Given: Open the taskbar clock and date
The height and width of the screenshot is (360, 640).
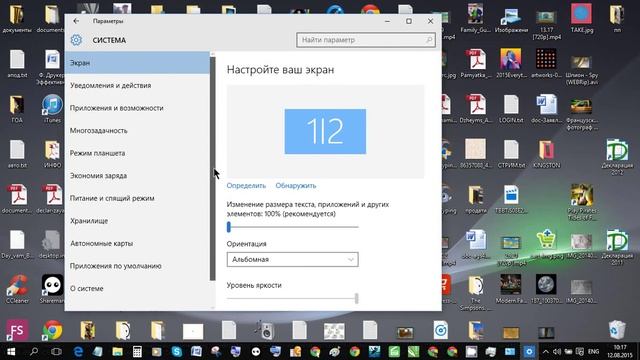Looking at the screenshot, I should (620, 351).
